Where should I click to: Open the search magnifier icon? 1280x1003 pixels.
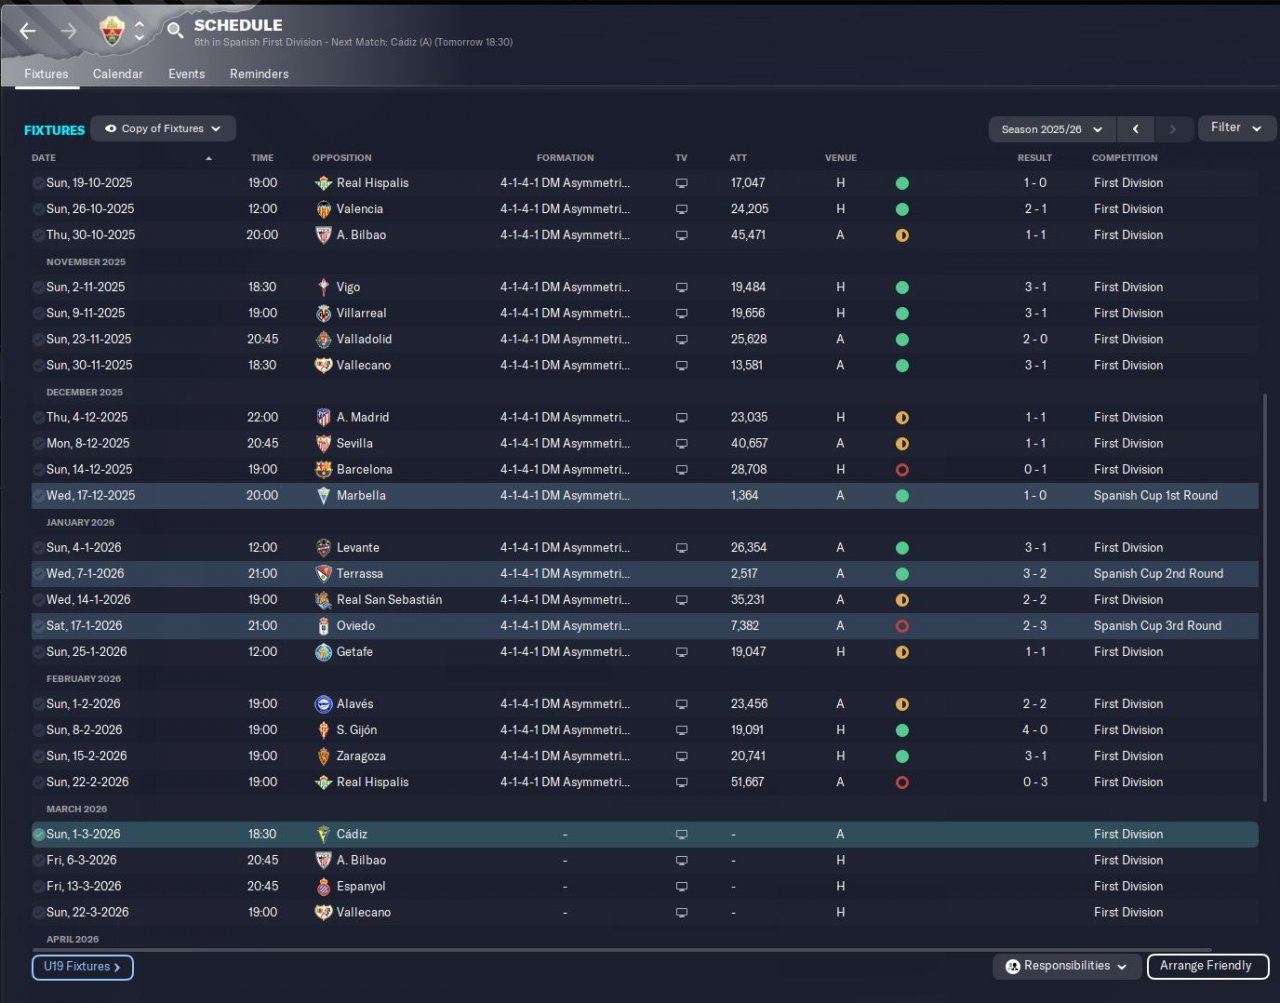point(175,31)
